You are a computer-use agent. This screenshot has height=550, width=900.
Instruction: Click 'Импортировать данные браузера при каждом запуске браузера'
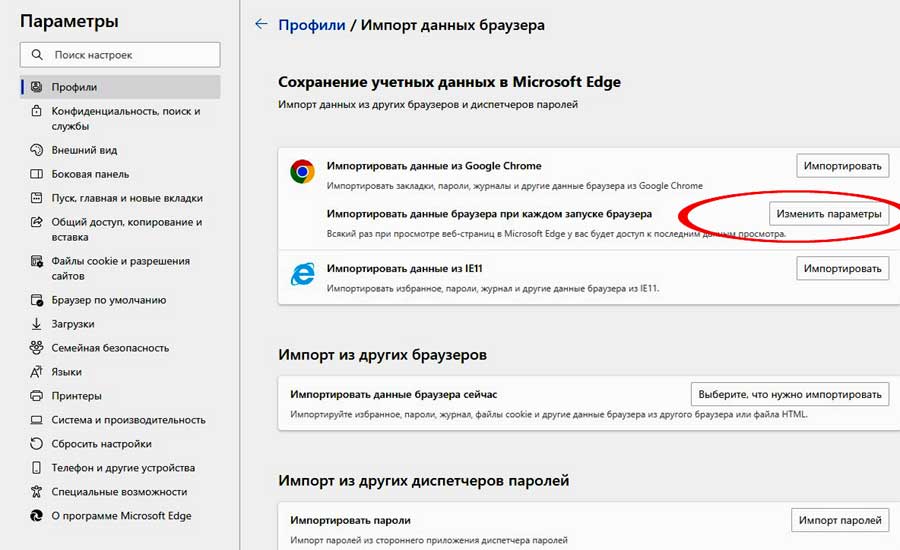pos(489,214)
